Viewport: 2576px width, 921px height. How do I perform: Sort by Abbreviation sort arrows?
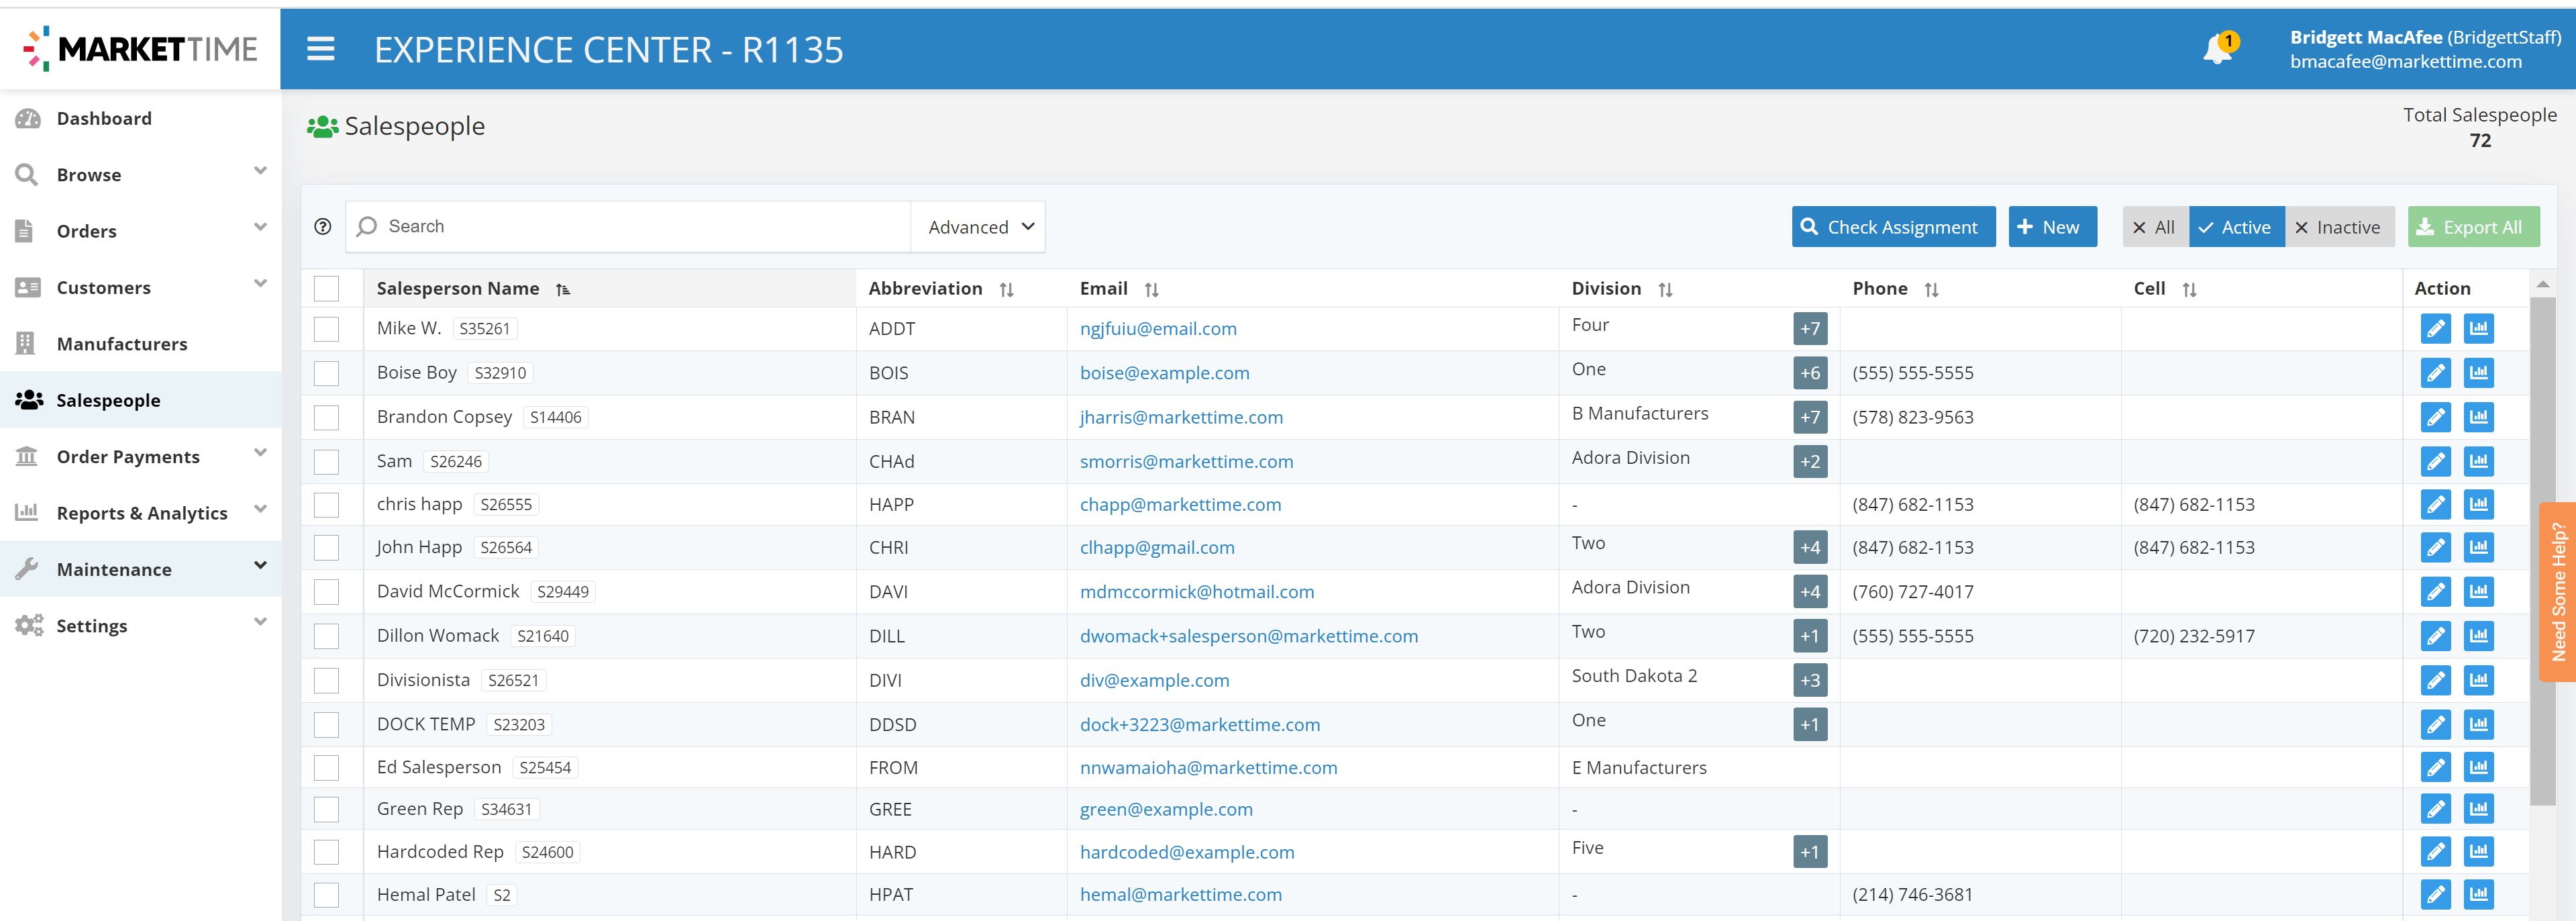[1006, 289]
